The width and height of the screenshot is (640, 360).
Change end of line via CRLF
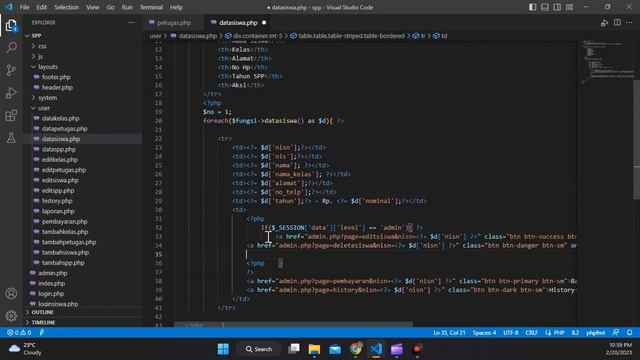click(x=531, y=333)
